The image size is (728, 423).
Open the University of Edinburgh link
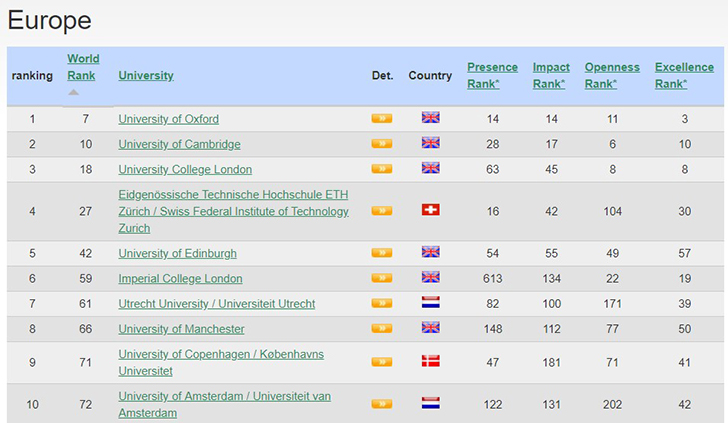[x=177, y=253]
